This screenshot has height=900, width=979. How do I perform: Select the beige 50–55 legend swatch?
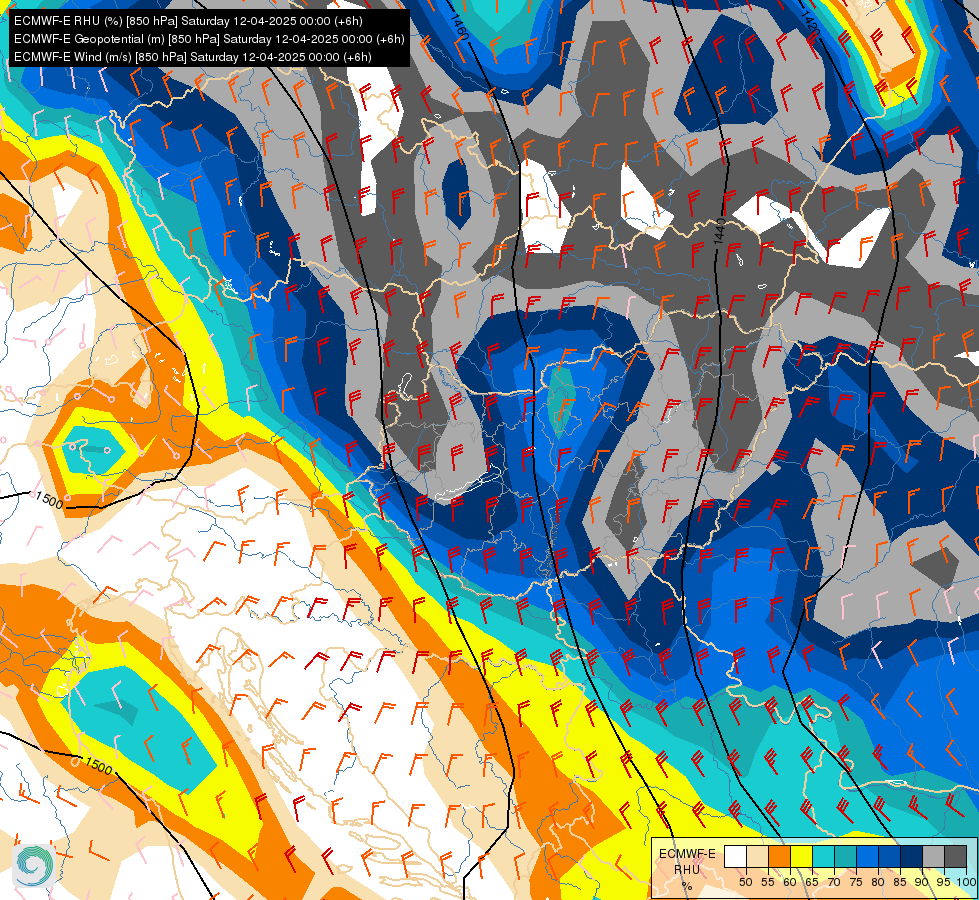point(757,856)
